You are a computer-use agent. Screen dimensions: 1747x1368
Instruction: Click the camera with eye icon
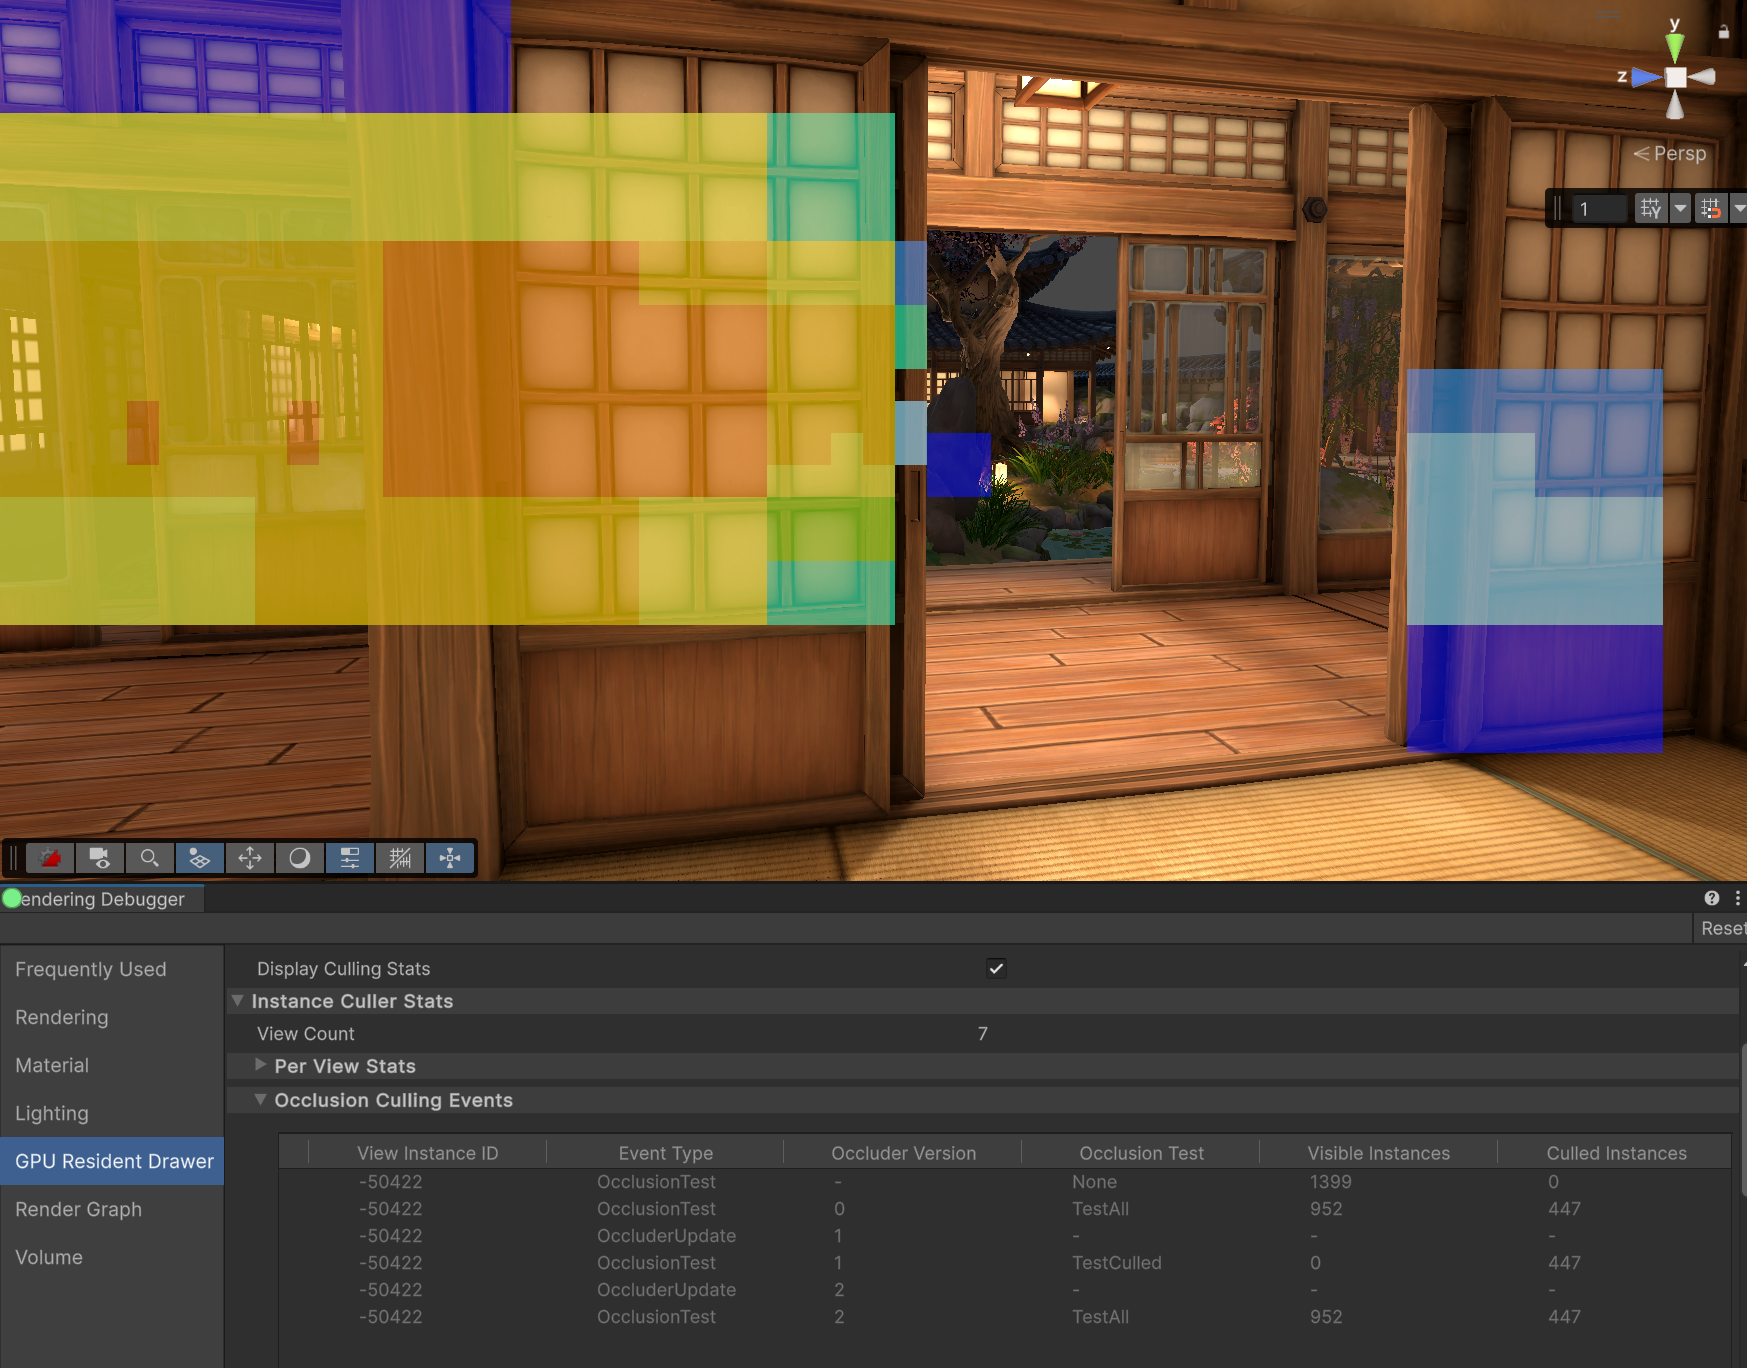pos(100,858)
